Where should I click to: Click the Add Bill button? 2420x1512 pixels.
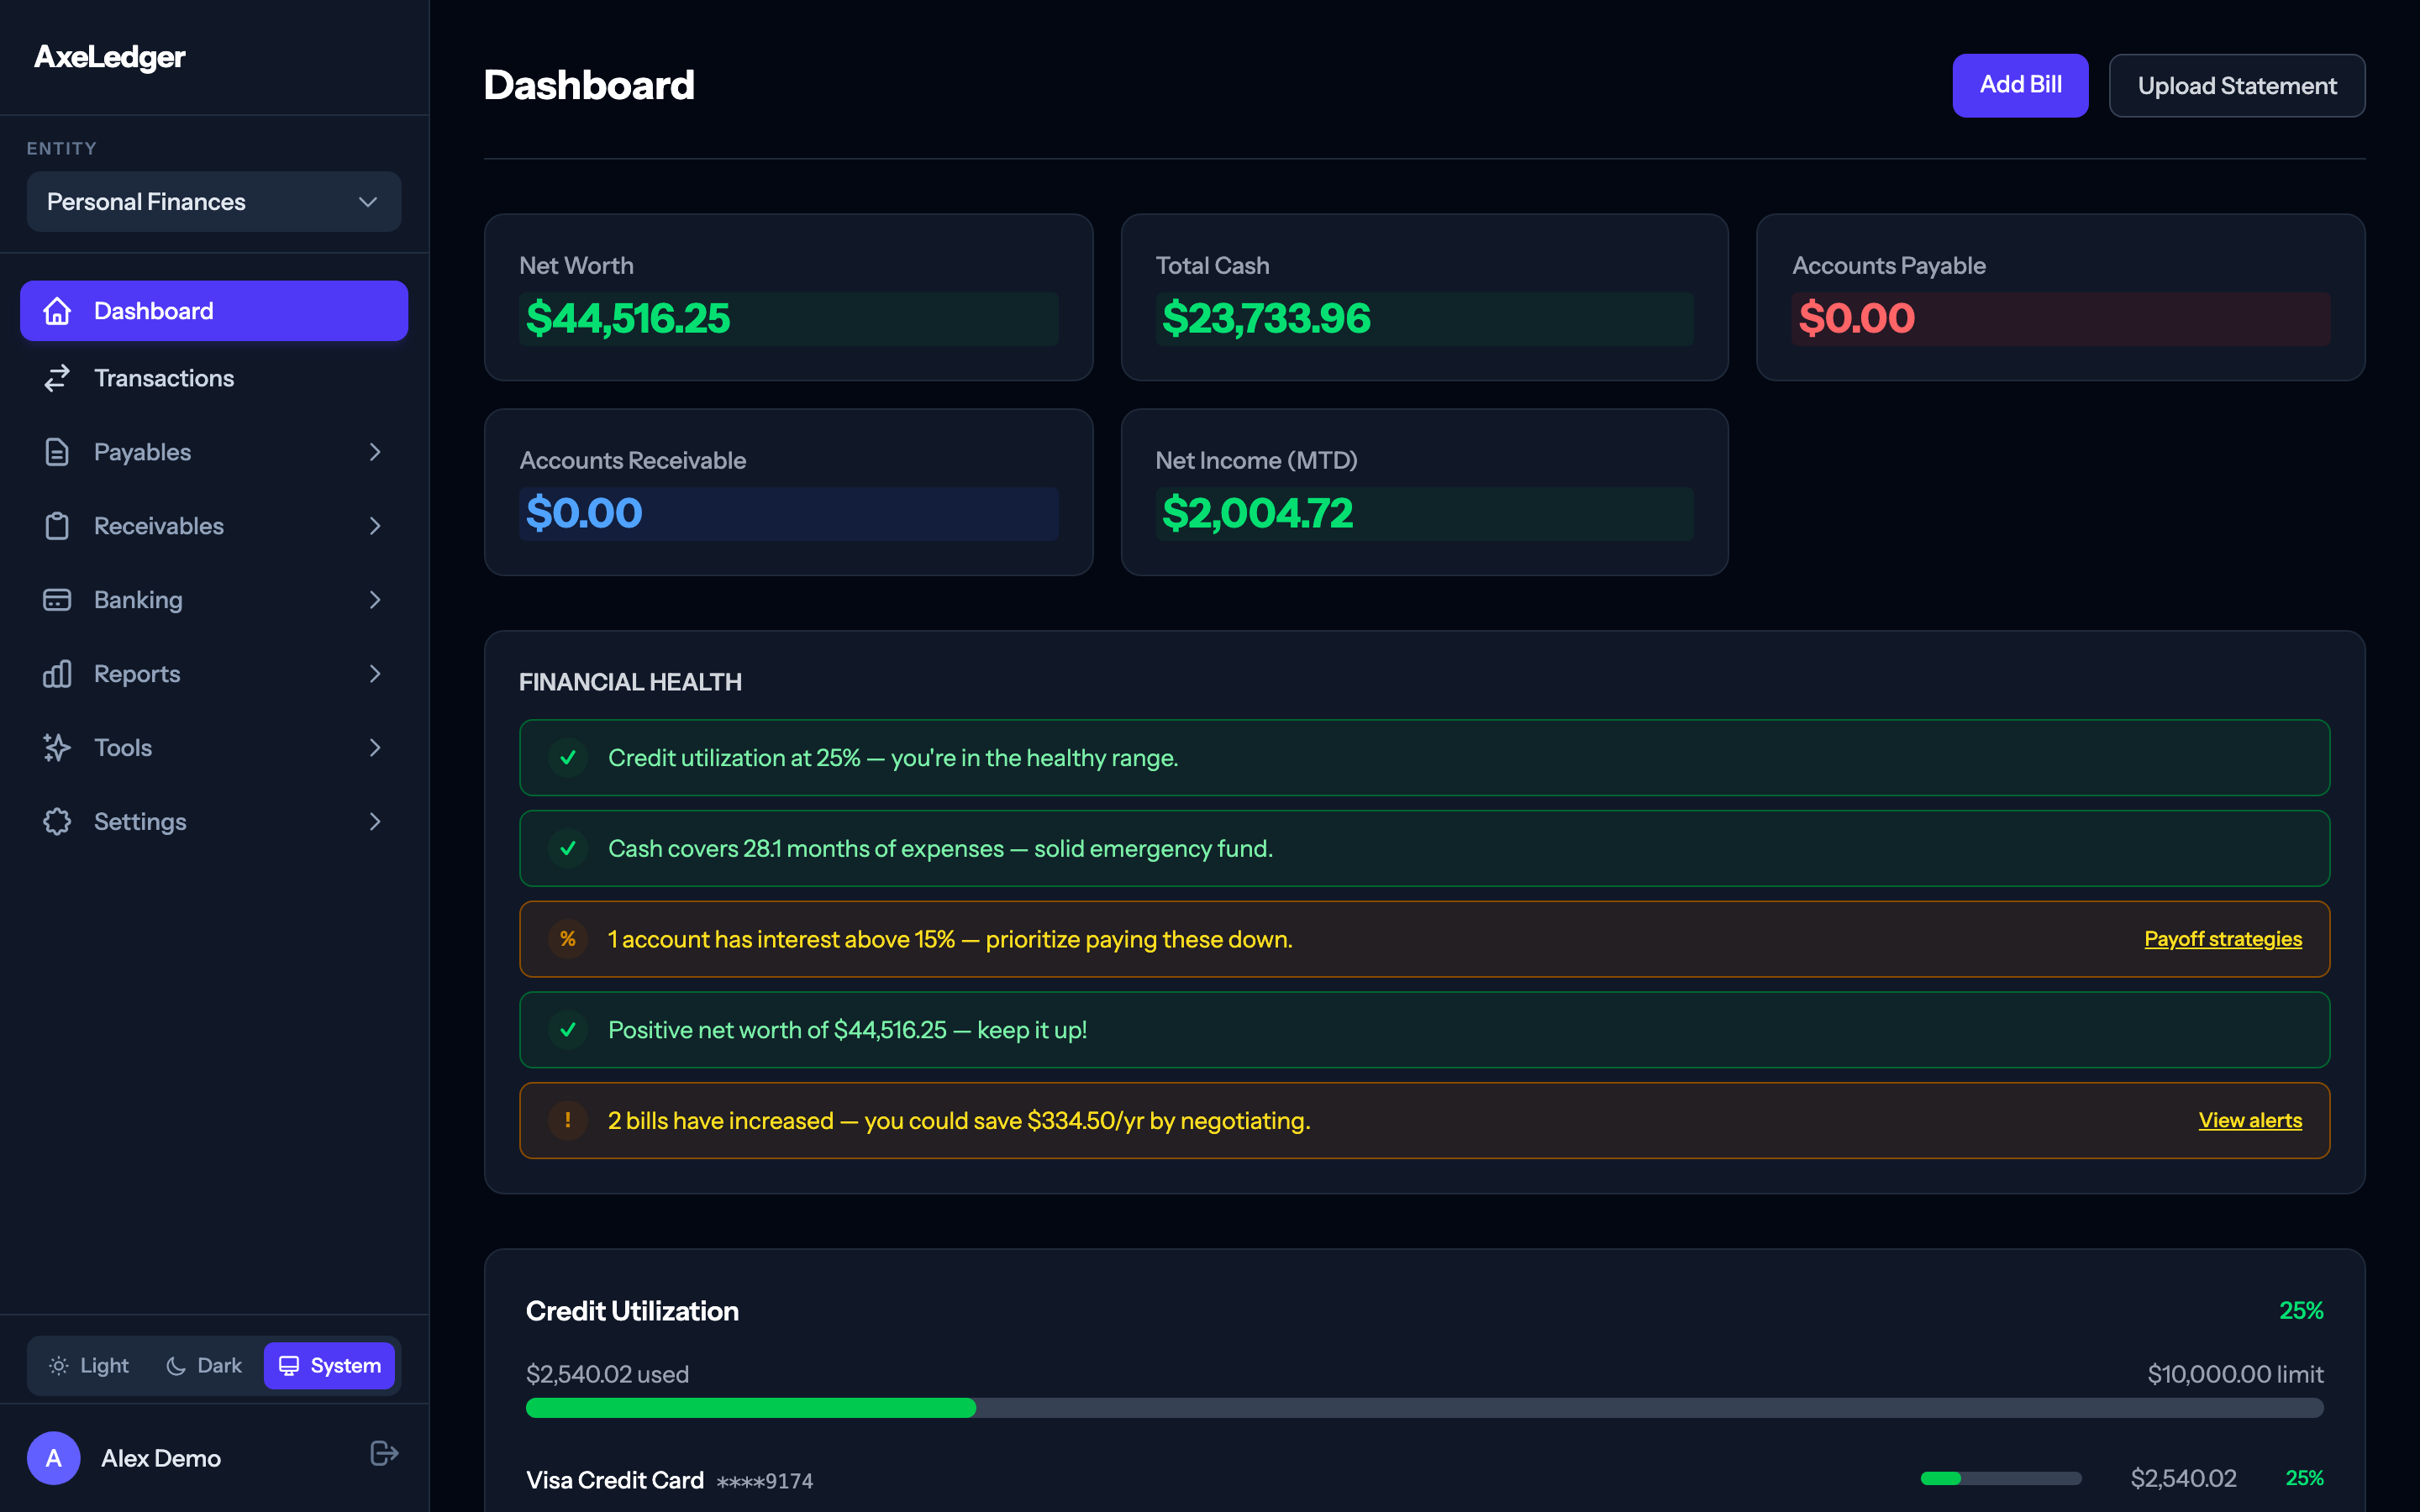pyautogui.click(x=2020, y=85)
